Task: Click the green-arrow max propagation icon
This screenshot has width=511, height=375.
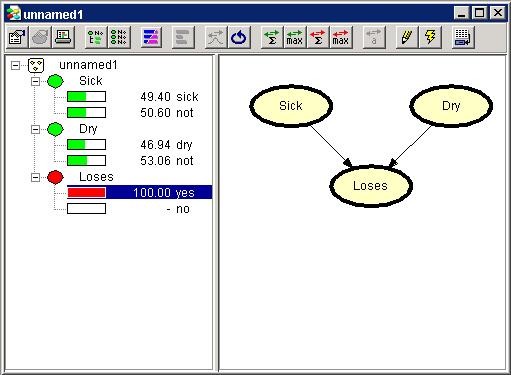Action: 295,37
